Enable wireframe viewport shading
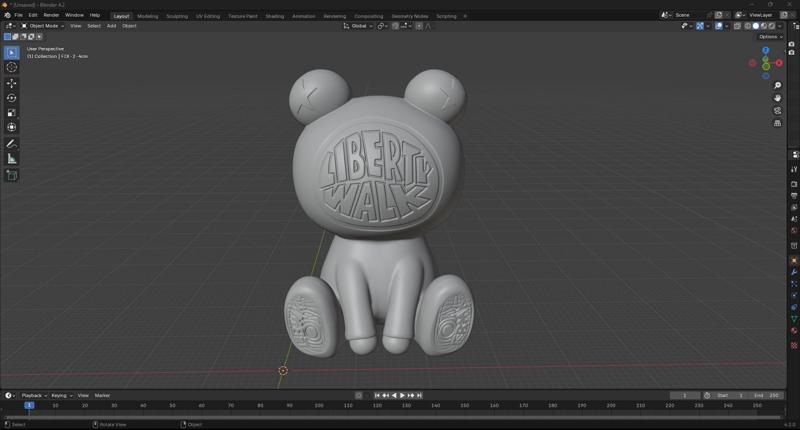The height and width of the screenshot is (430, 800). click(747, 26)
